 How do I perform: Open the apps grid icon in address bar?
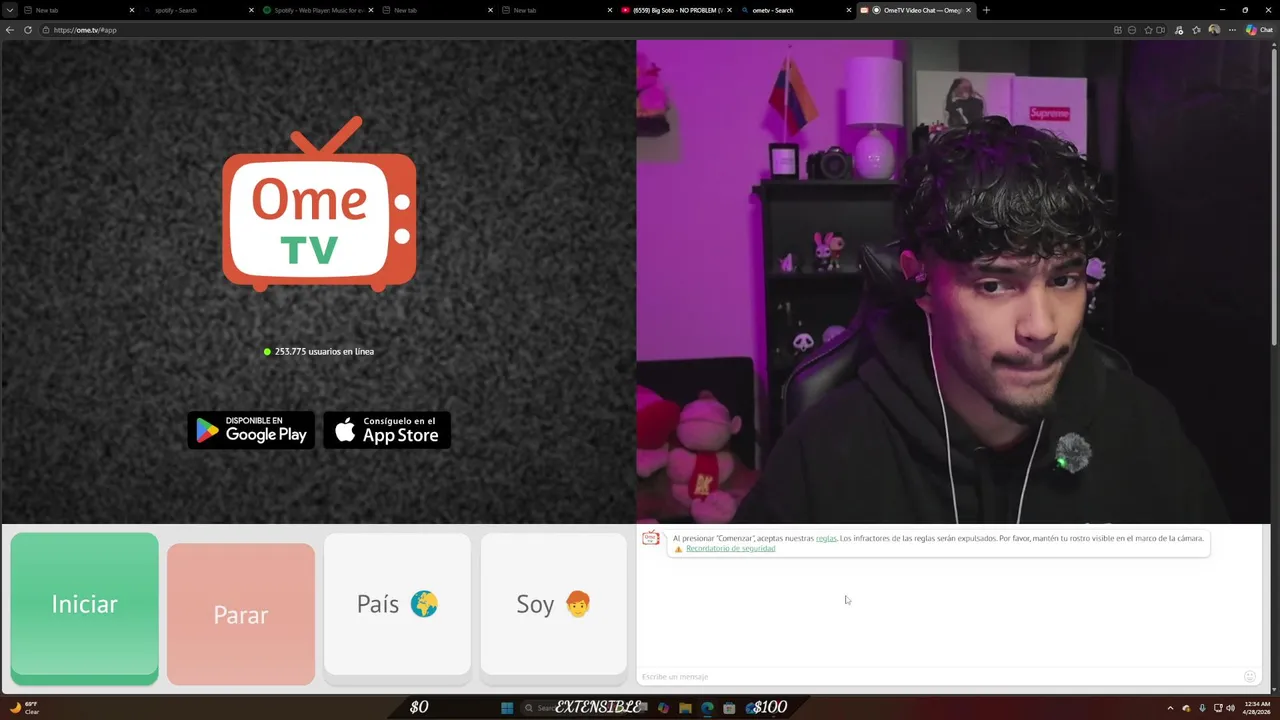[x=1117, y=30]
